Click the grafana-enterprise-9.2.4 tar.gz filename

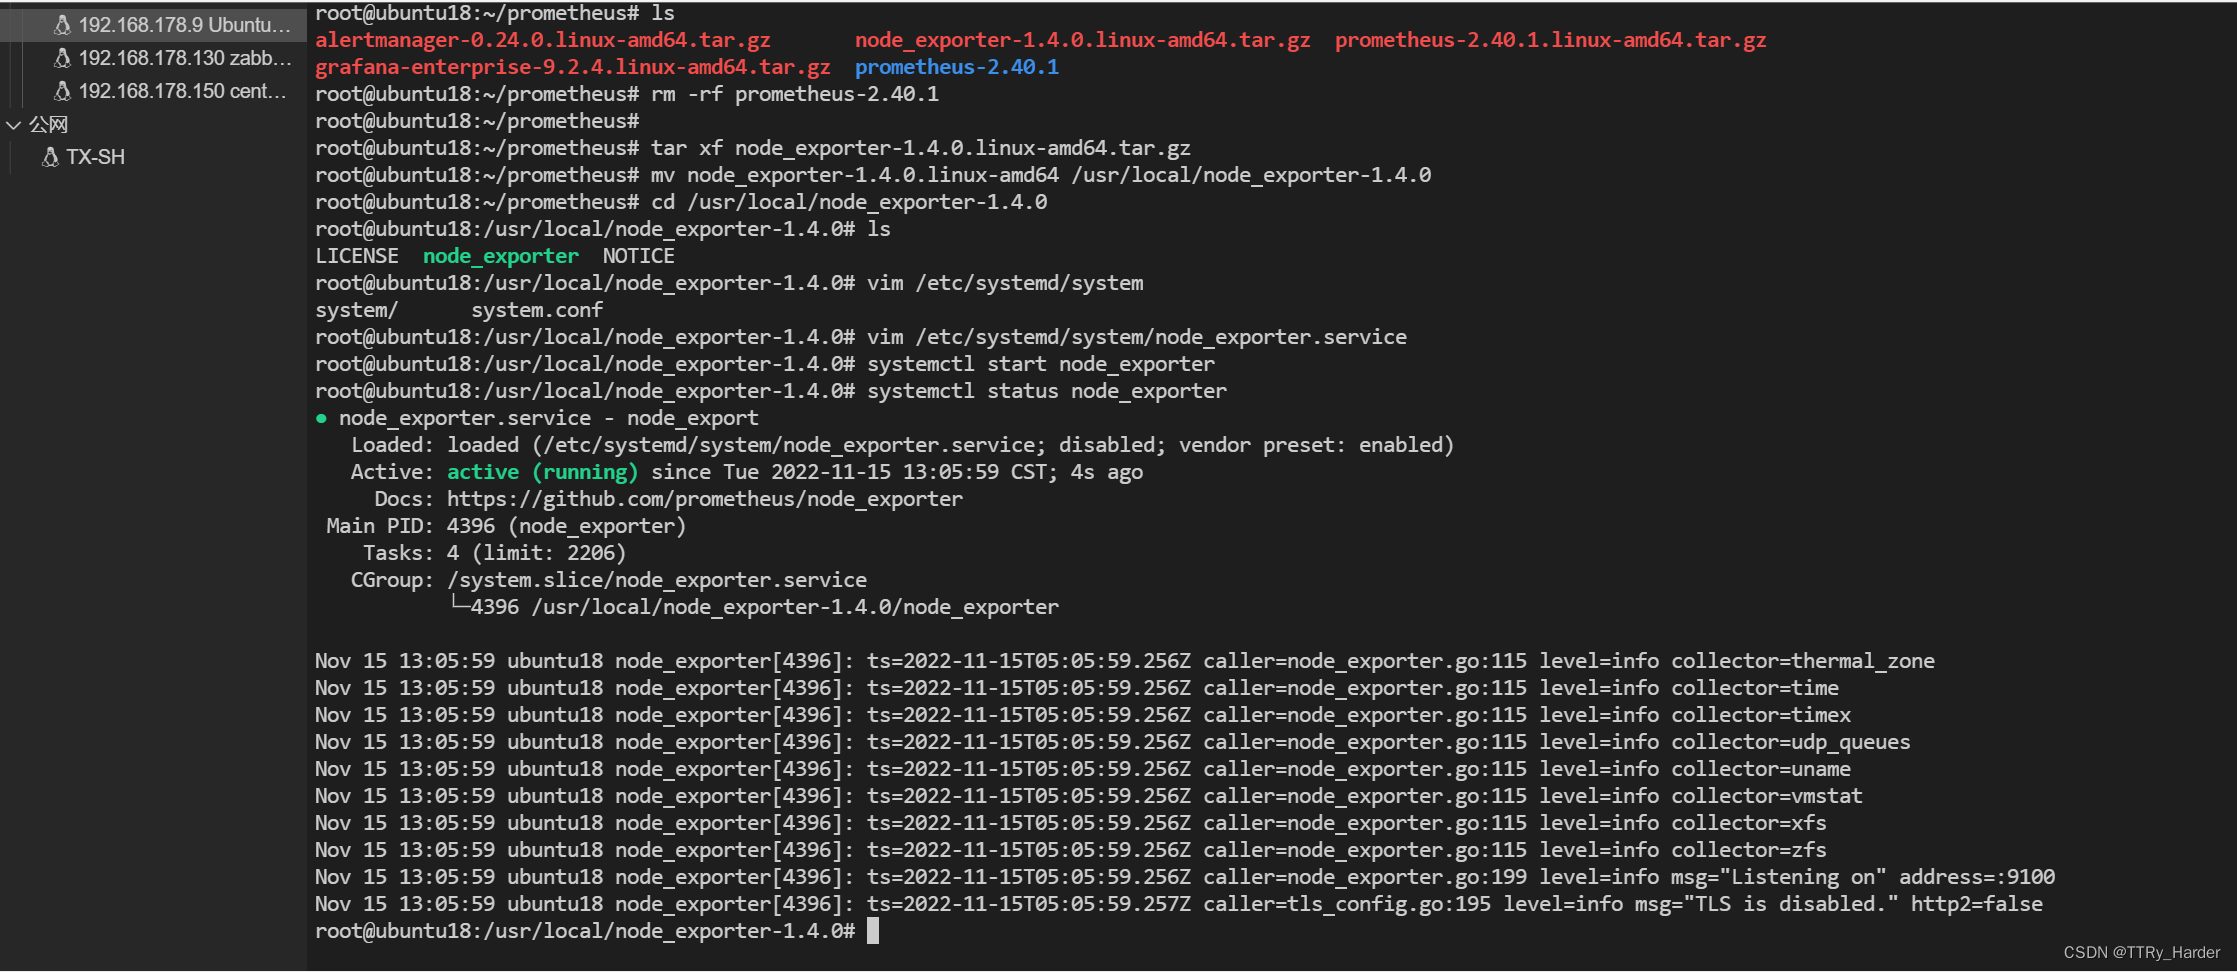coord(572,67)
